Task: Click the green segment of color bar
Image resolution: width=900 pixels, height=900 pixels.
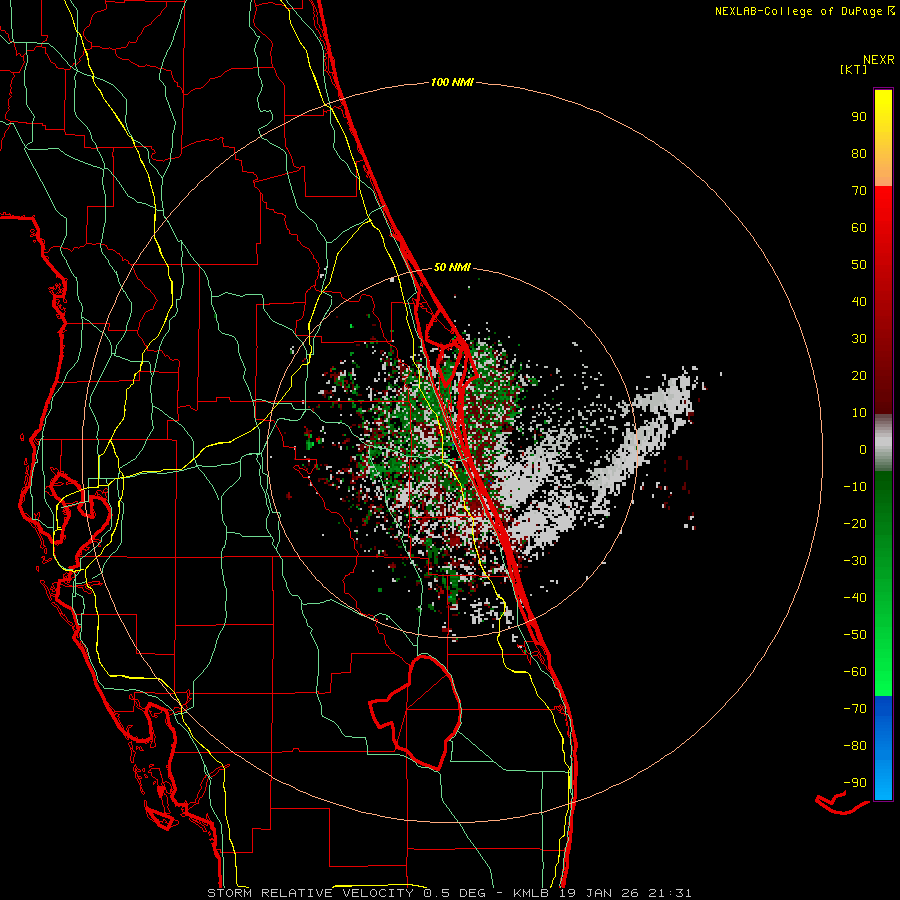Action: (x=883, y=583)
